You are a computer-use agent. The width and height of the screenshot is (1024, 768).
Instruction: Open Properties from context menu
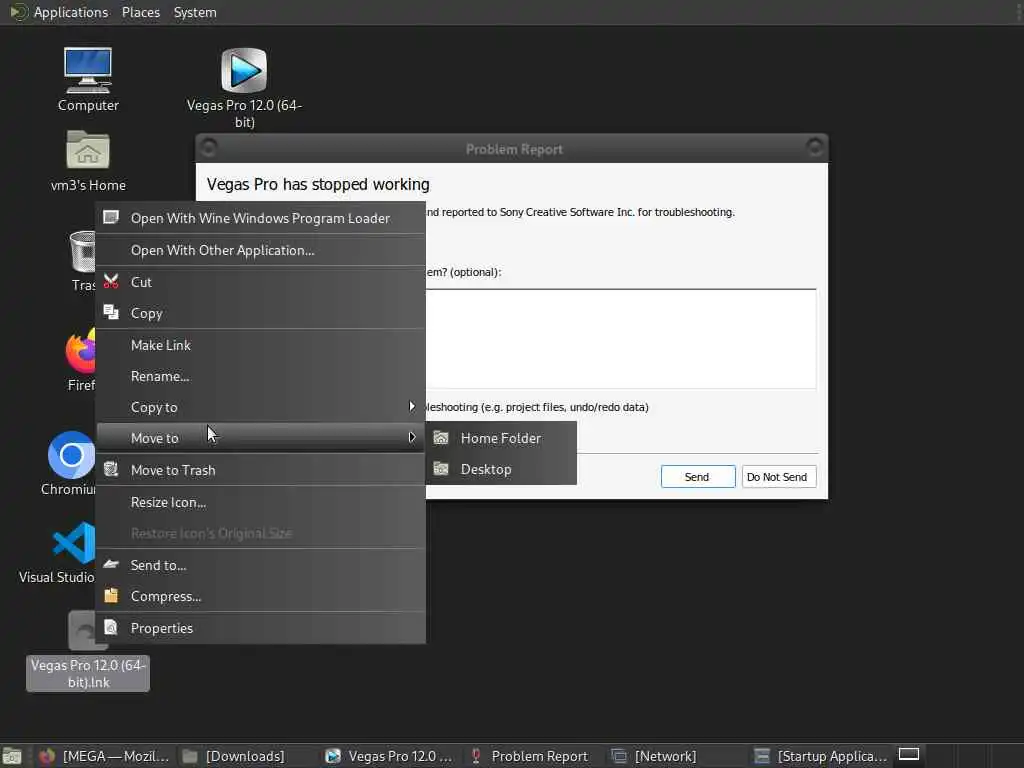tap(261, 628)
